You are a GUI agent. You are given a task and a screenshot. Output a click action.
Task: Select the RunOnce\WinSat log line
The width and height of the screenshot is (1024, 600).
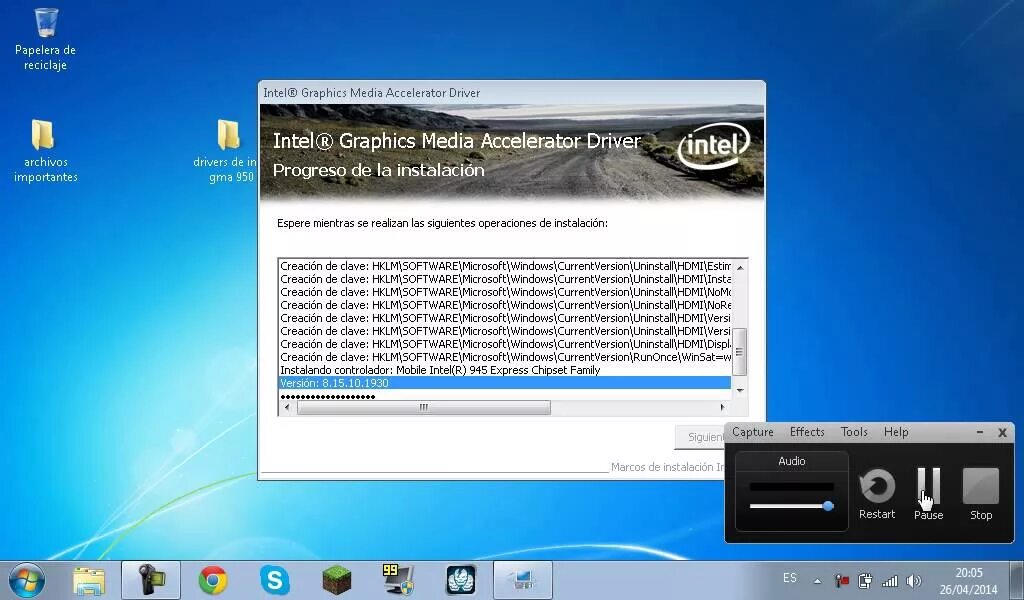[504, 357]
